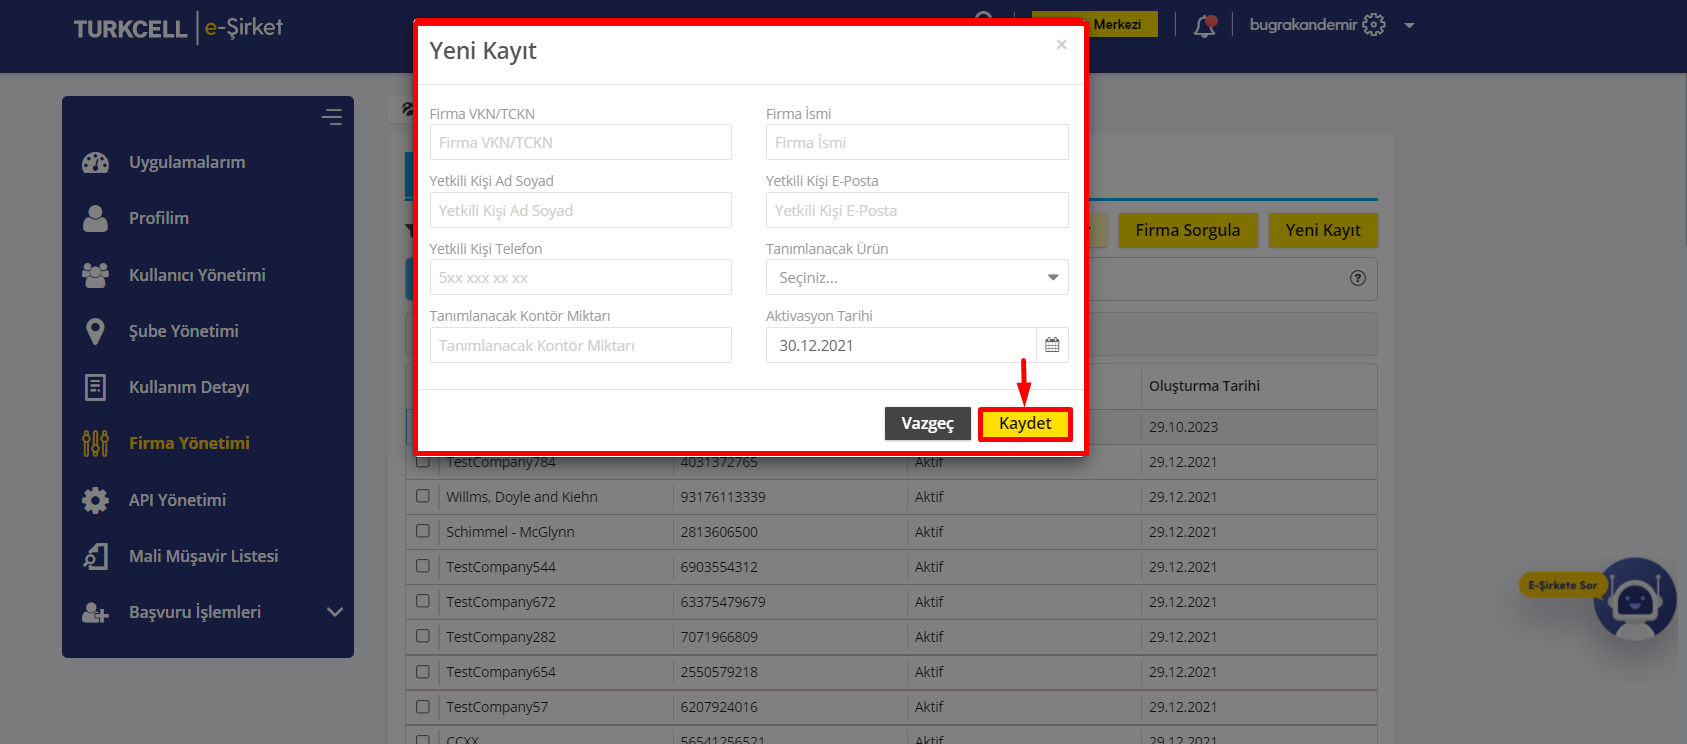The height and width of the screenshot is (744, 1687).
Task: Click the Tanımlanacak Kontör Miktarı field
Action: 580,345
